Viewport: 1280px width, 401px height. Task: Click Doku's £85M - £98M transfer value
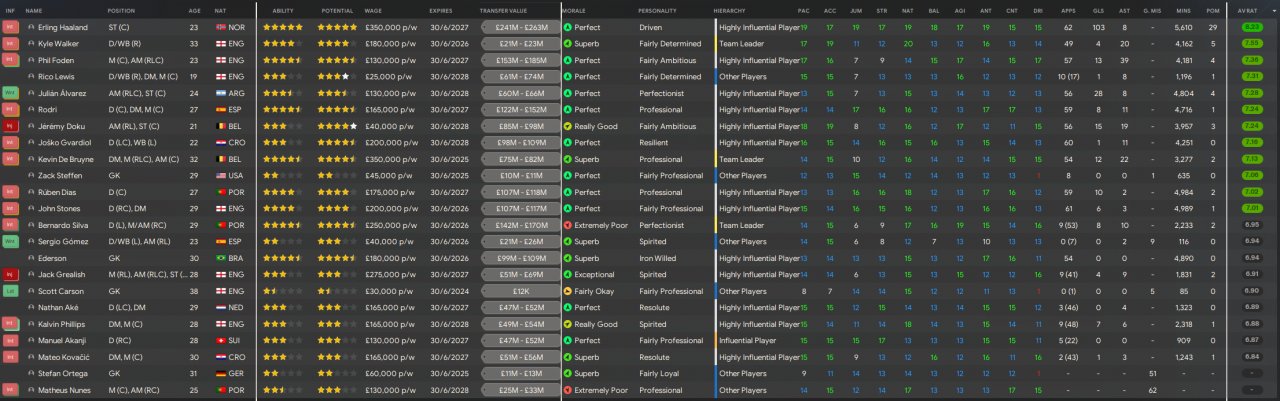pos(520,126)
